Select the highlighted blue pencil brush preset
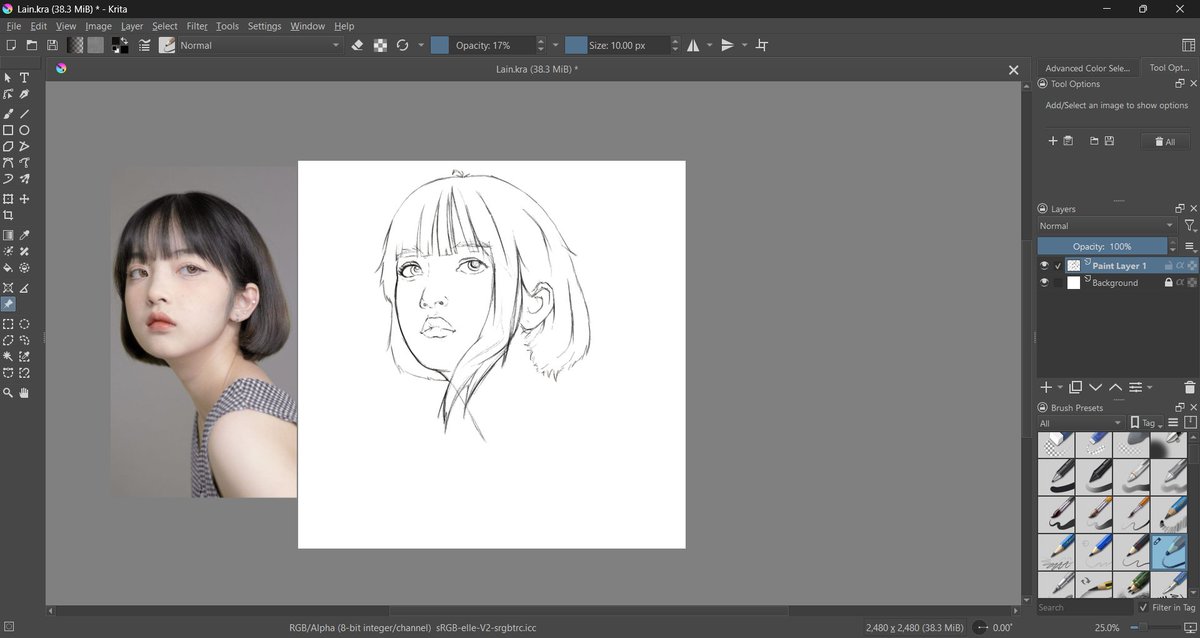The height and width of the screenshot is (638, 1200). click(1169, 551)
